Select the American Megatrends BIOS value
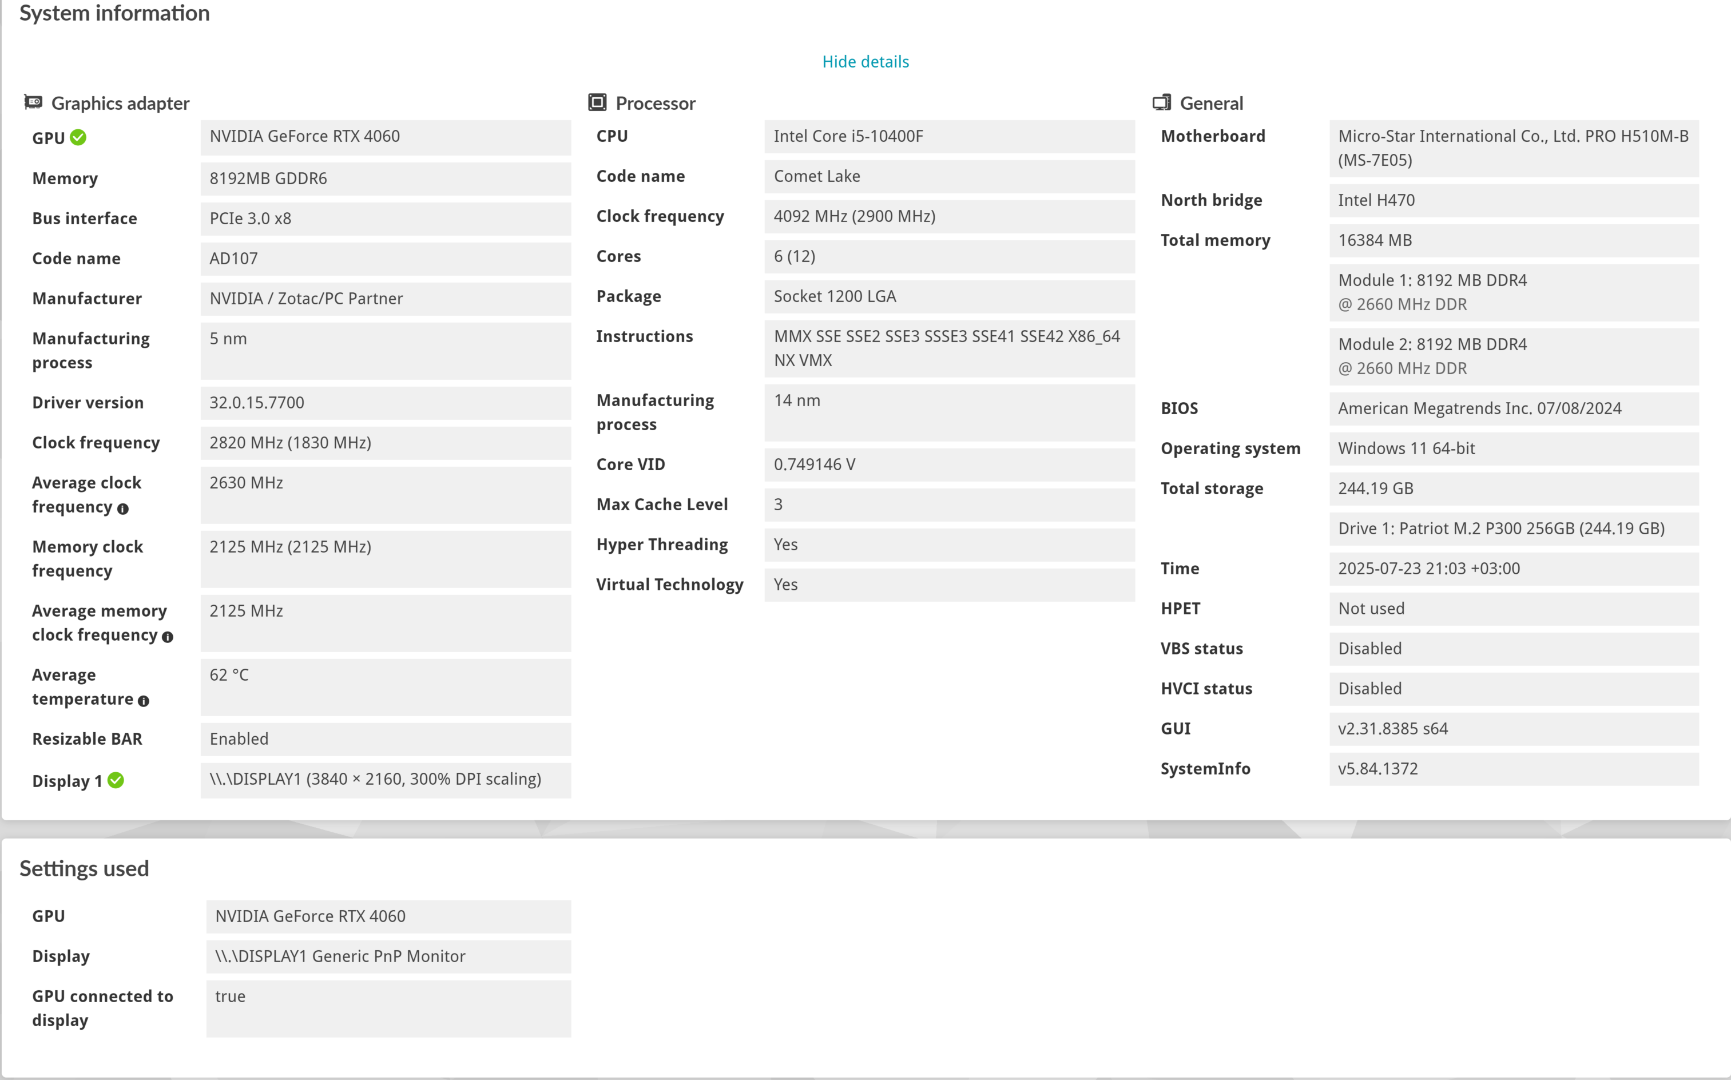The width and height of the screenshot is (1731, 1080). [x=1514, y=409]
